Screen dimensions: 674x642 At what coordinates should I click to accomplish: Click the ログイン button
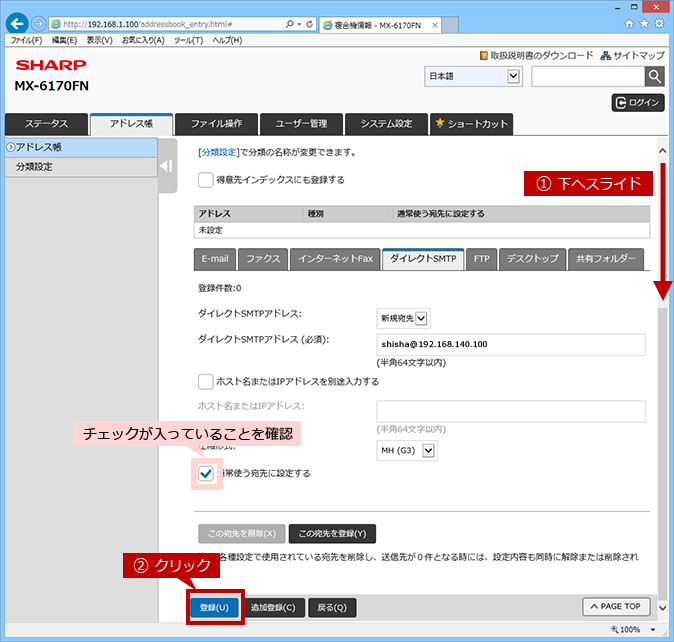click(x=638, y=103)
